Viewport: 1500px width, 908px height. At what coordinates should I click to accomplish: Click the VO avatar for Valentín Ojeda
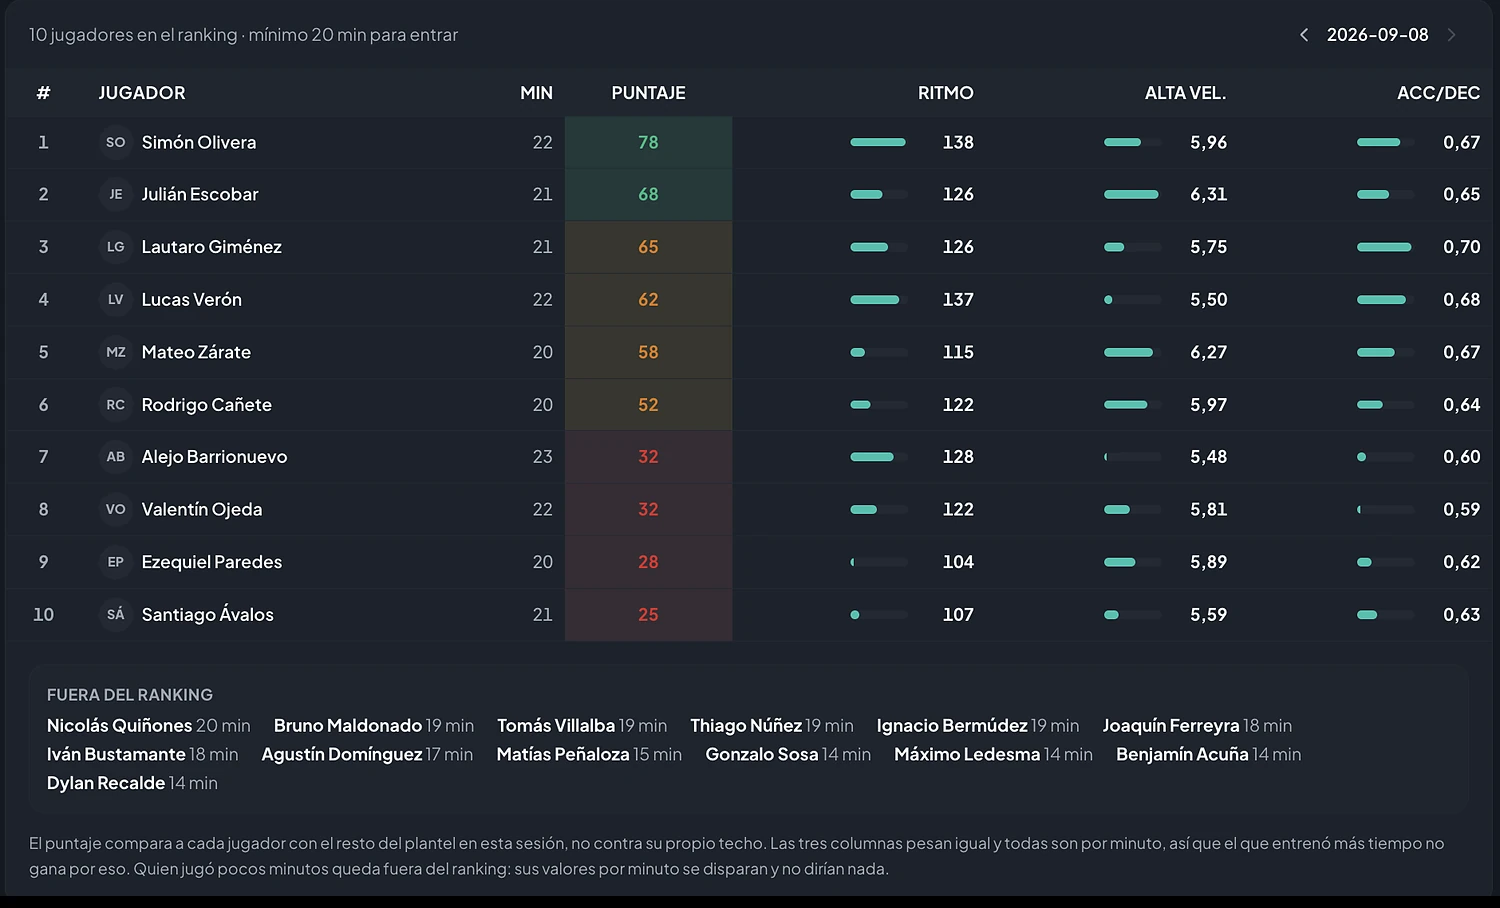pos(116,509)
